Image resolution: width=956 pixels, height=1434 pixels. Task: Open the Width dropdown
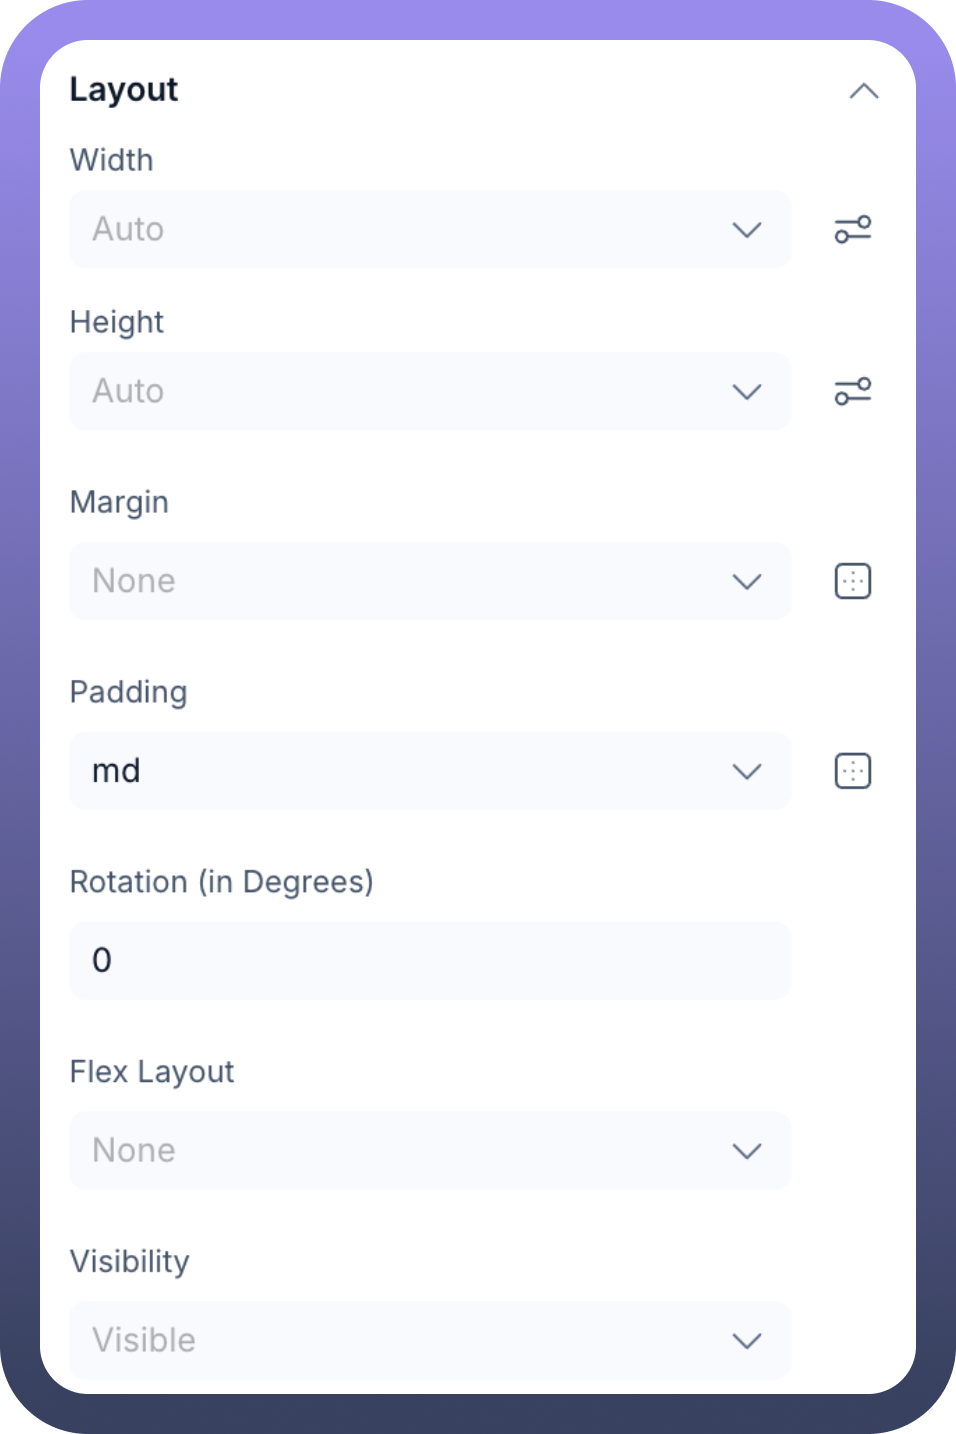pos(430,229)
